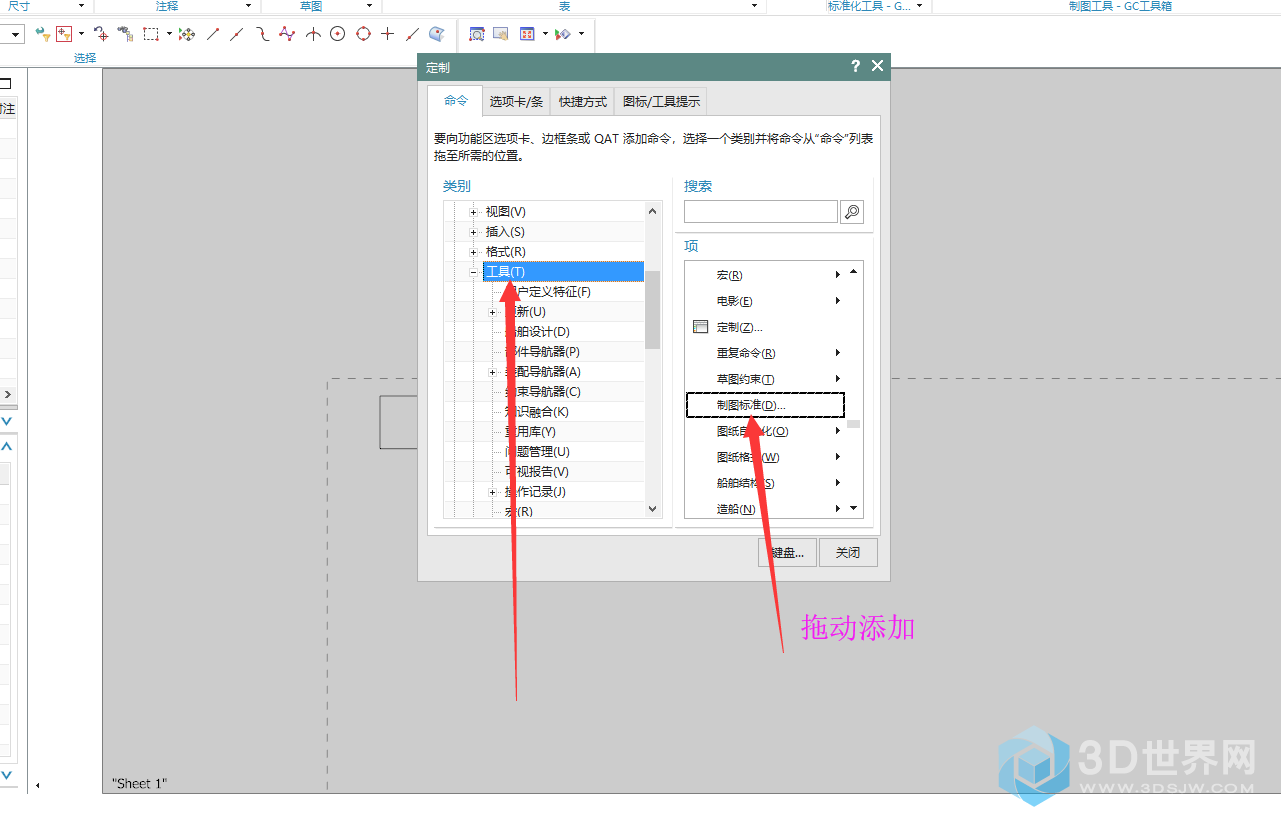Click the boxed selection filter funnel icon
Screen dimensions: 1281x820
pyautogui.click(x=64, y=34)
